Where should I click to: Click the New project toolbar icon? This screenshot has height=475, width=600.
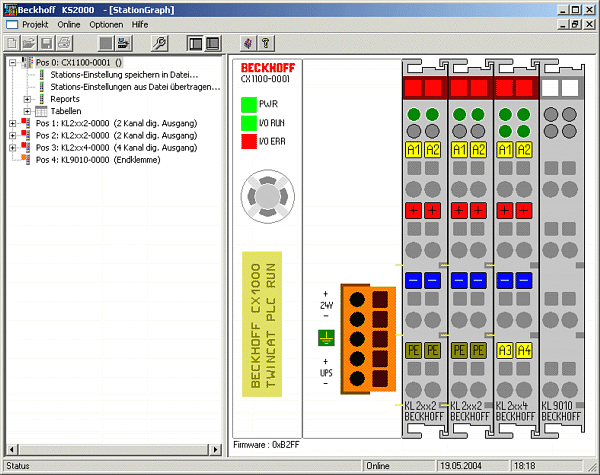[12, 43]
